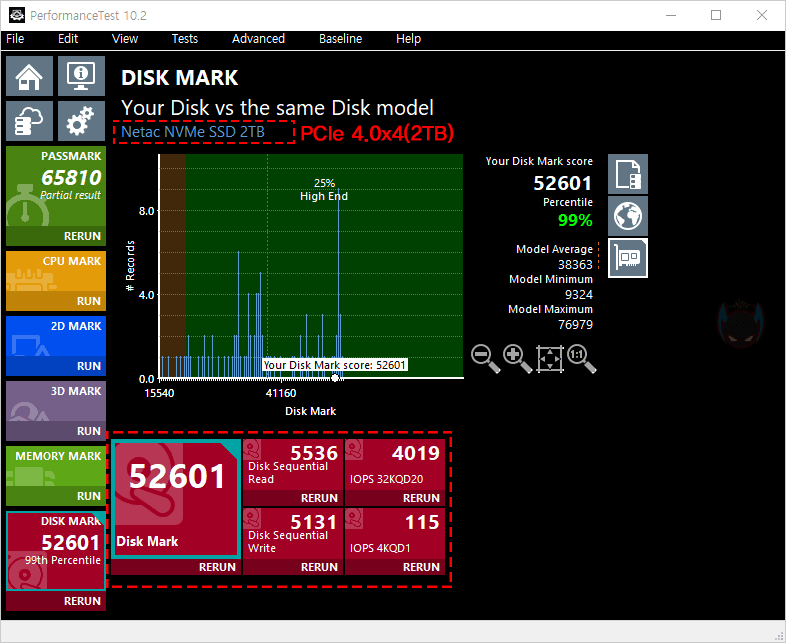Image resolution: width=786 pixels, height=643 pixels.
Task: Click the Model Maximum value 76979
Action: pos(575,324)
